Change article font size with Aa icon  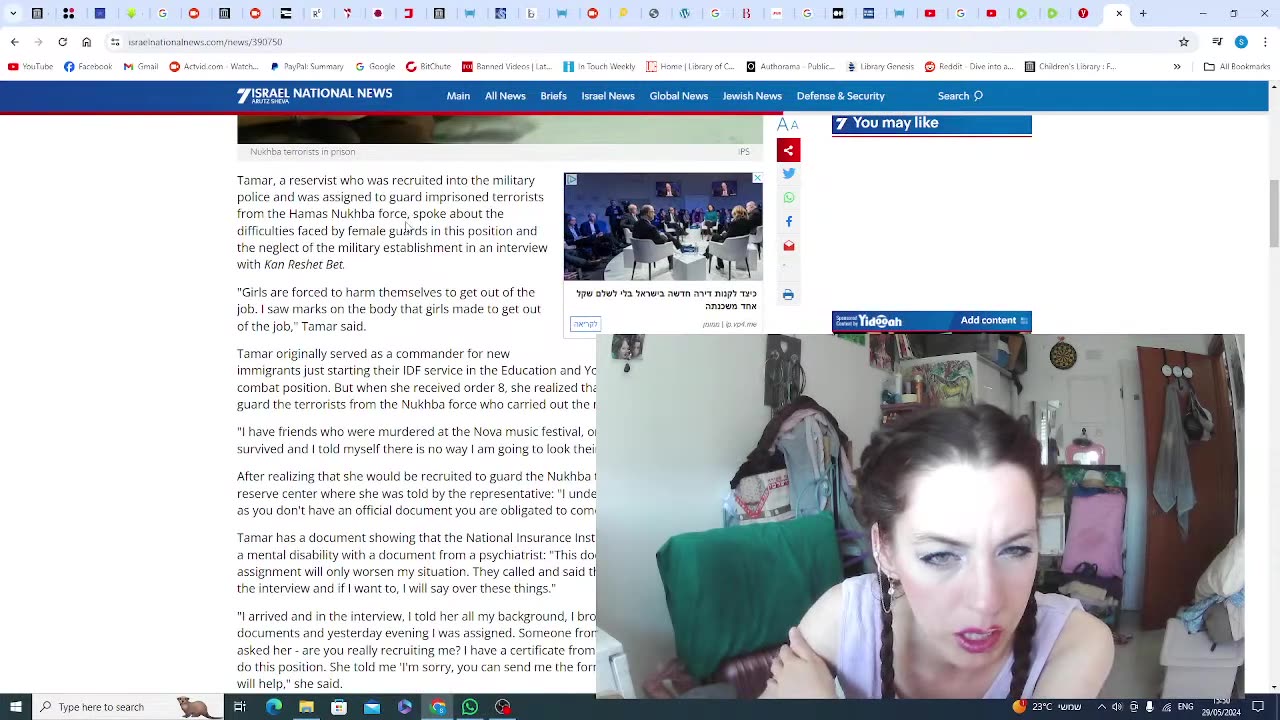(788, 124)
